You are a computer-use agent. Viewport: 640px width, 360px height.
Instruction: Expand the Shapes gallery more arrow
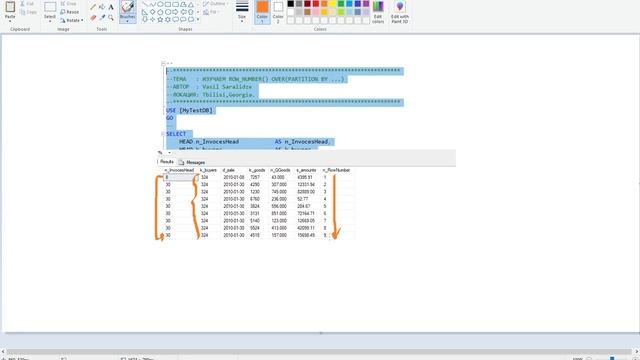tap(198, 20)
